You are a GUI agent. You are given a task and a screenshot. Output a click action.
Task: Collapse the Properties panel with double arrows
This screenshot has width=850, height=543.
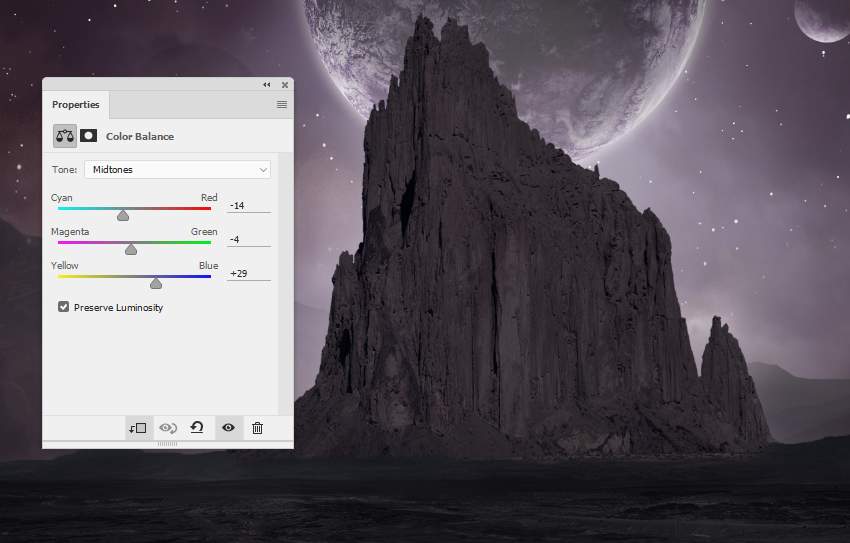tap(267, 85)
